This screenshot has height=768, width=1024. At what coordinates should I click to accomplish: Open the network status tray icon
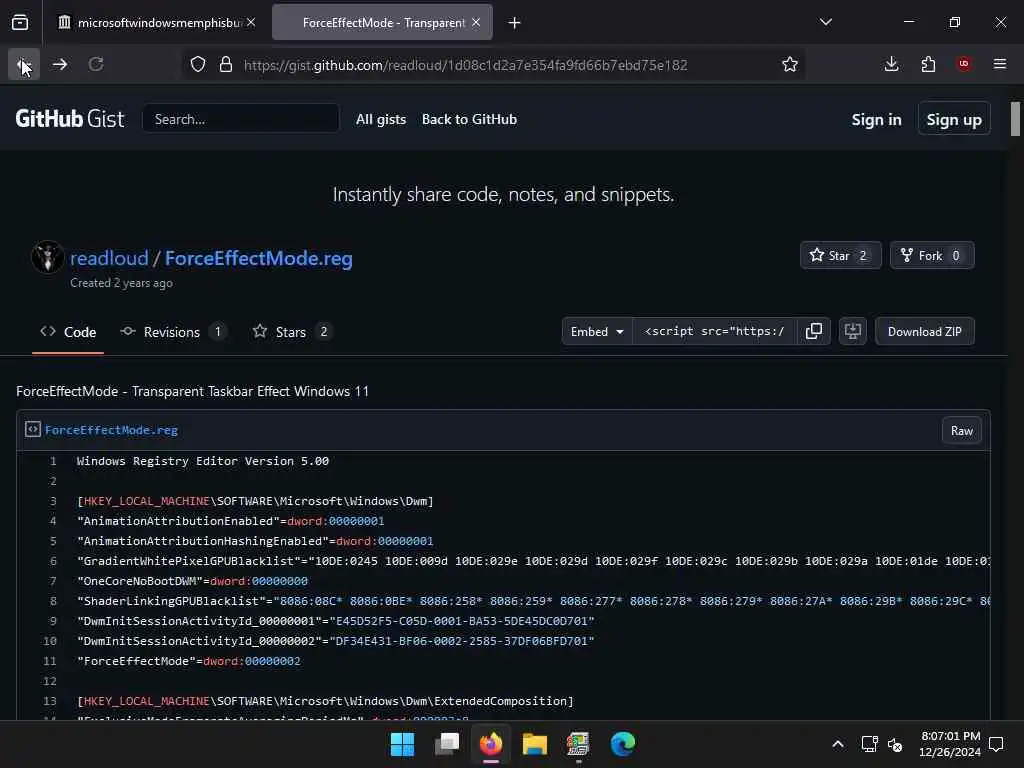pos(869,744)
